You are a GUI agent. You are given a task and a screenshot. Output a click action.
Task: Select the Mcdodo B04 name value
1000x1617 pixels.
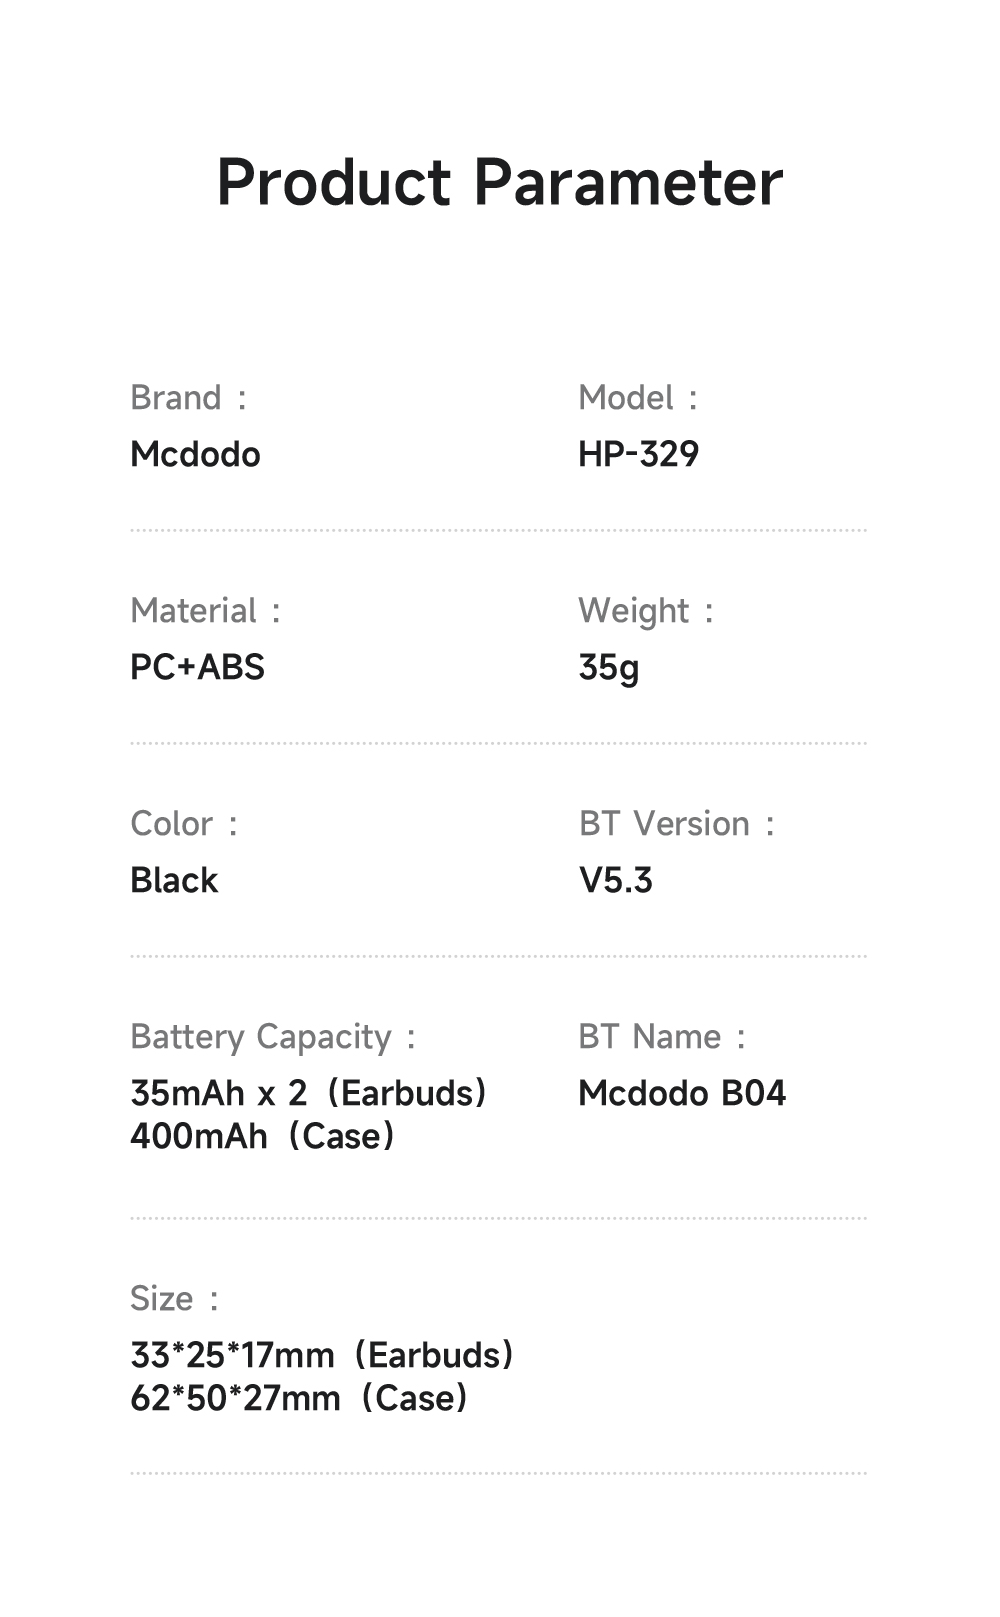tap(682, 1093)
